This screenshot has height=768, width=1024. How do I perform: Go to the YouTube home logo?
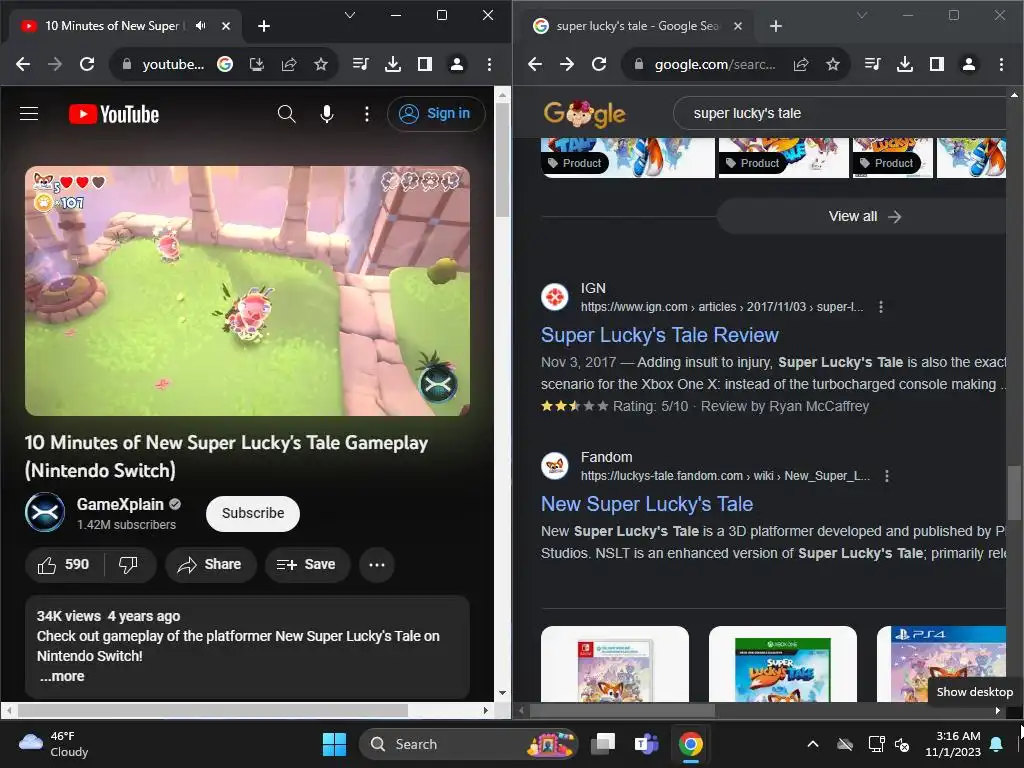[x=114, y=114]
